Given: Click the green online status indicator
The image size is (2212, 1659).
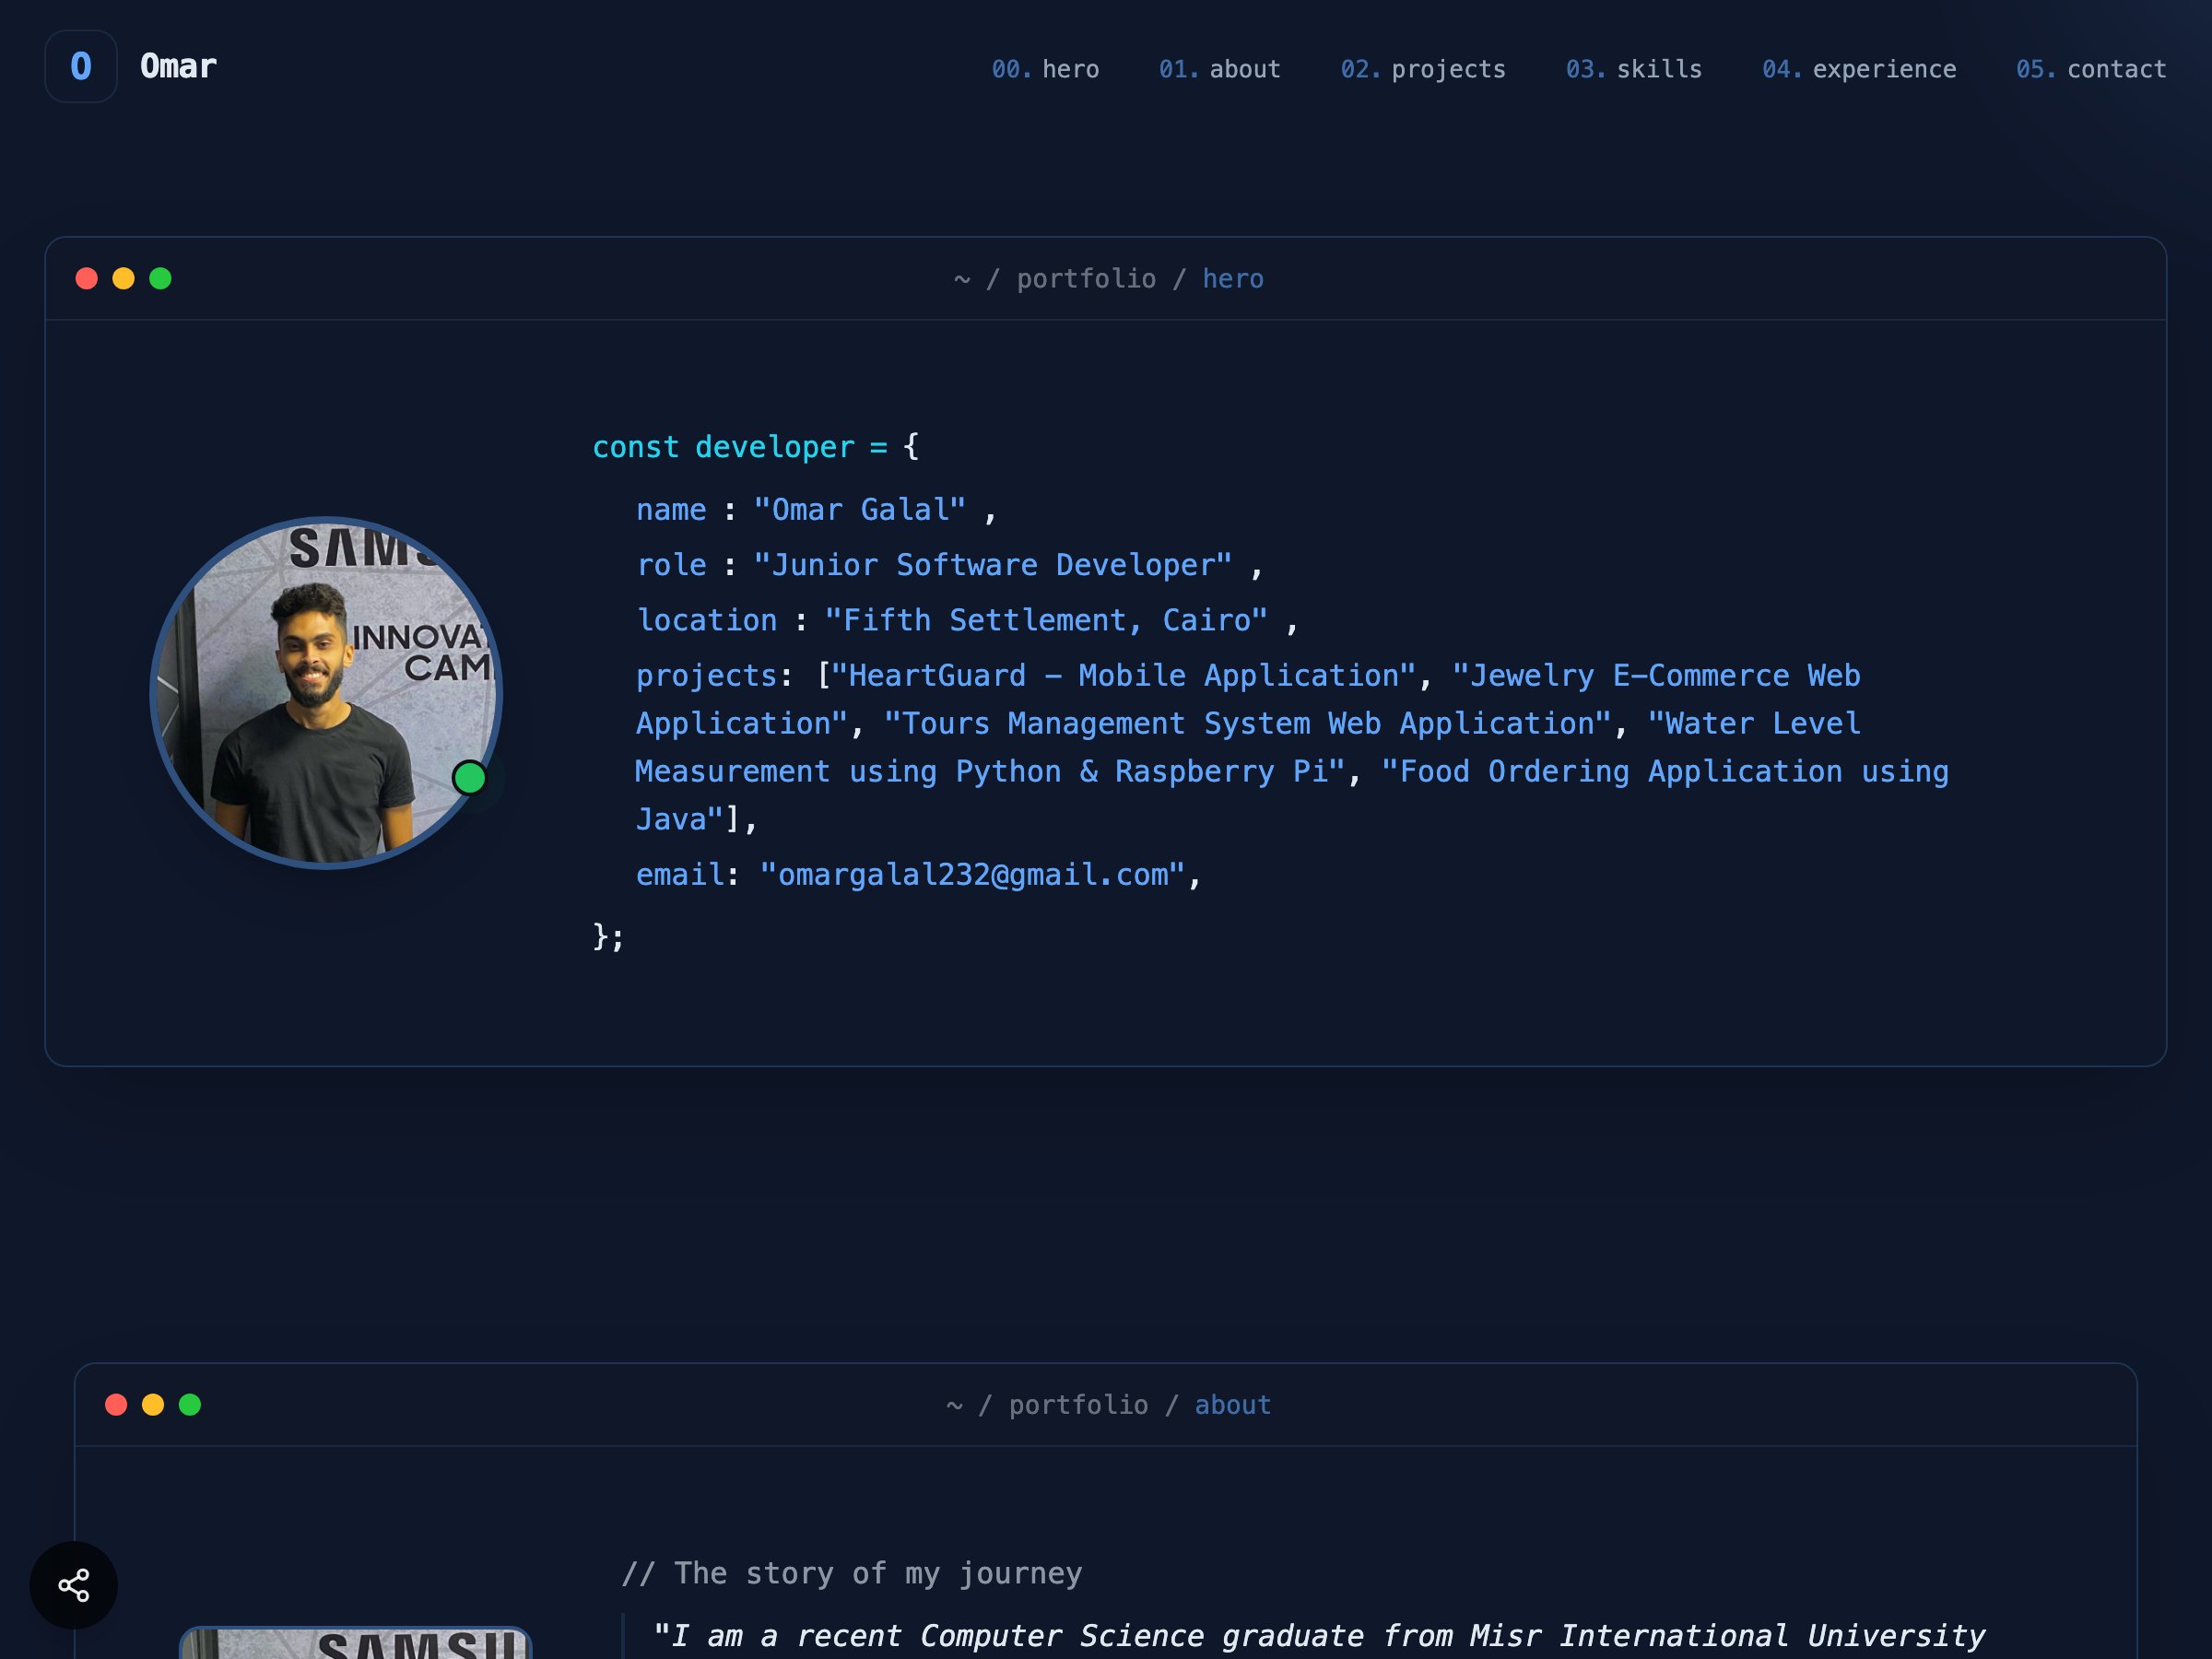Looking at the screenshot, I should click(470, 777).
